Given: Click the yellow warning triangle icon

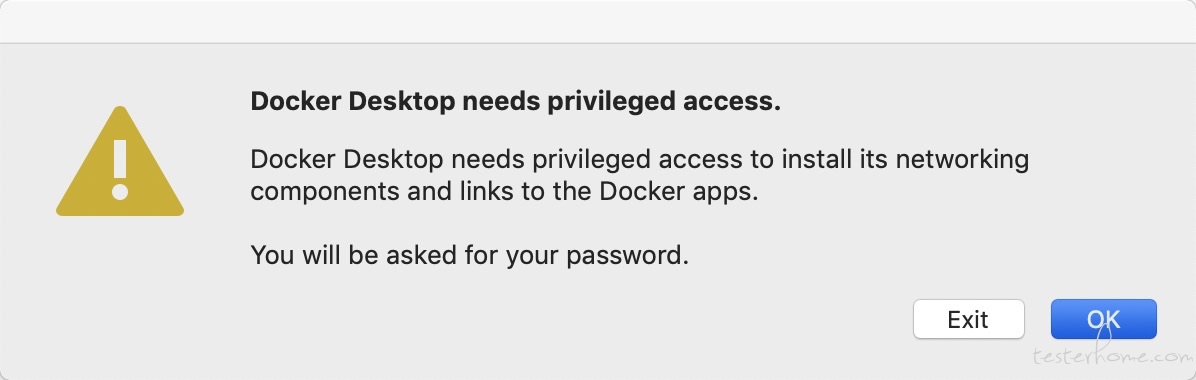Looking at the screenshot, I should (x=120, y=162).
